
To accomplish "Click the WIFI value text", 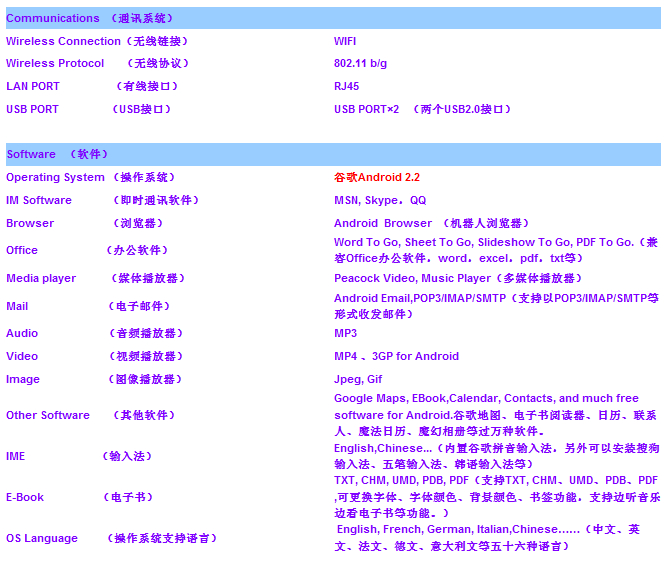I will coord(345,41).
